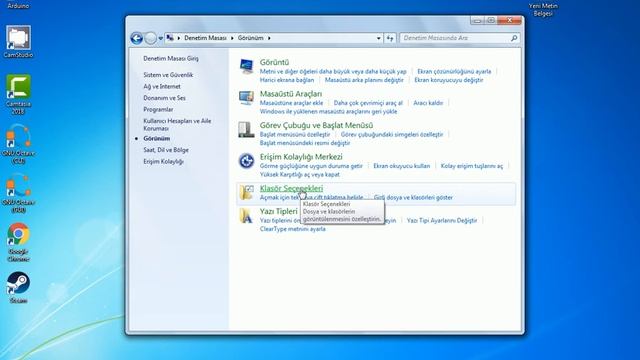Click Başlat menüsündeki resmi değiştir link

point(305,143)
